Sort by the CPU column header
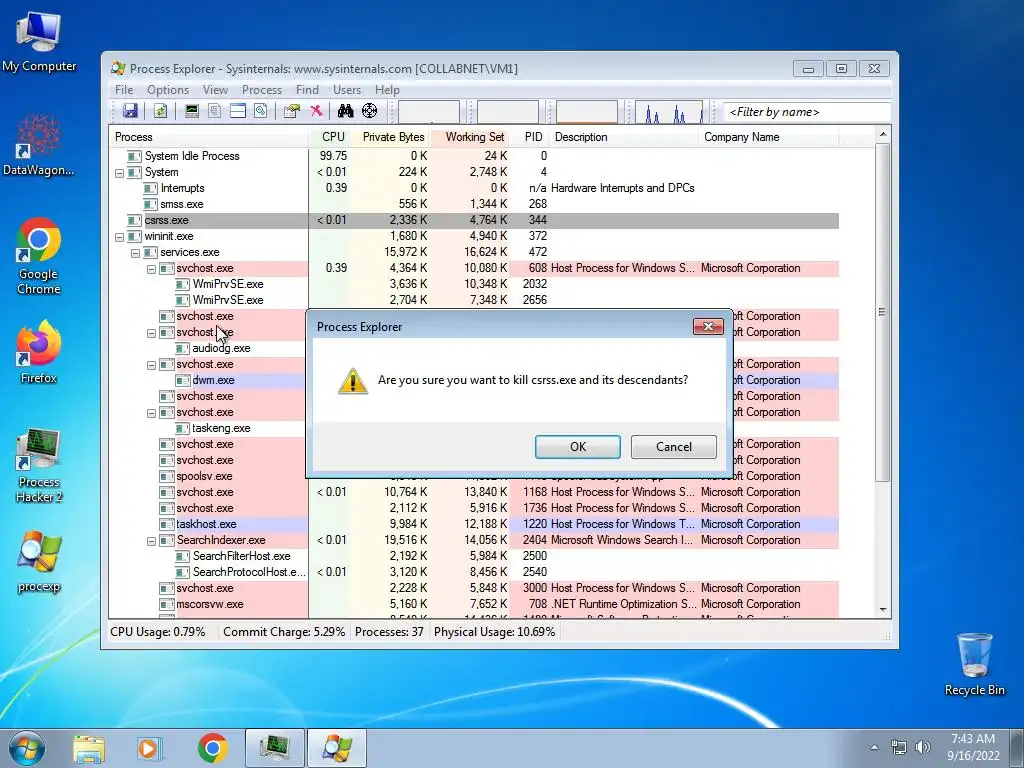 click(330, 137)
